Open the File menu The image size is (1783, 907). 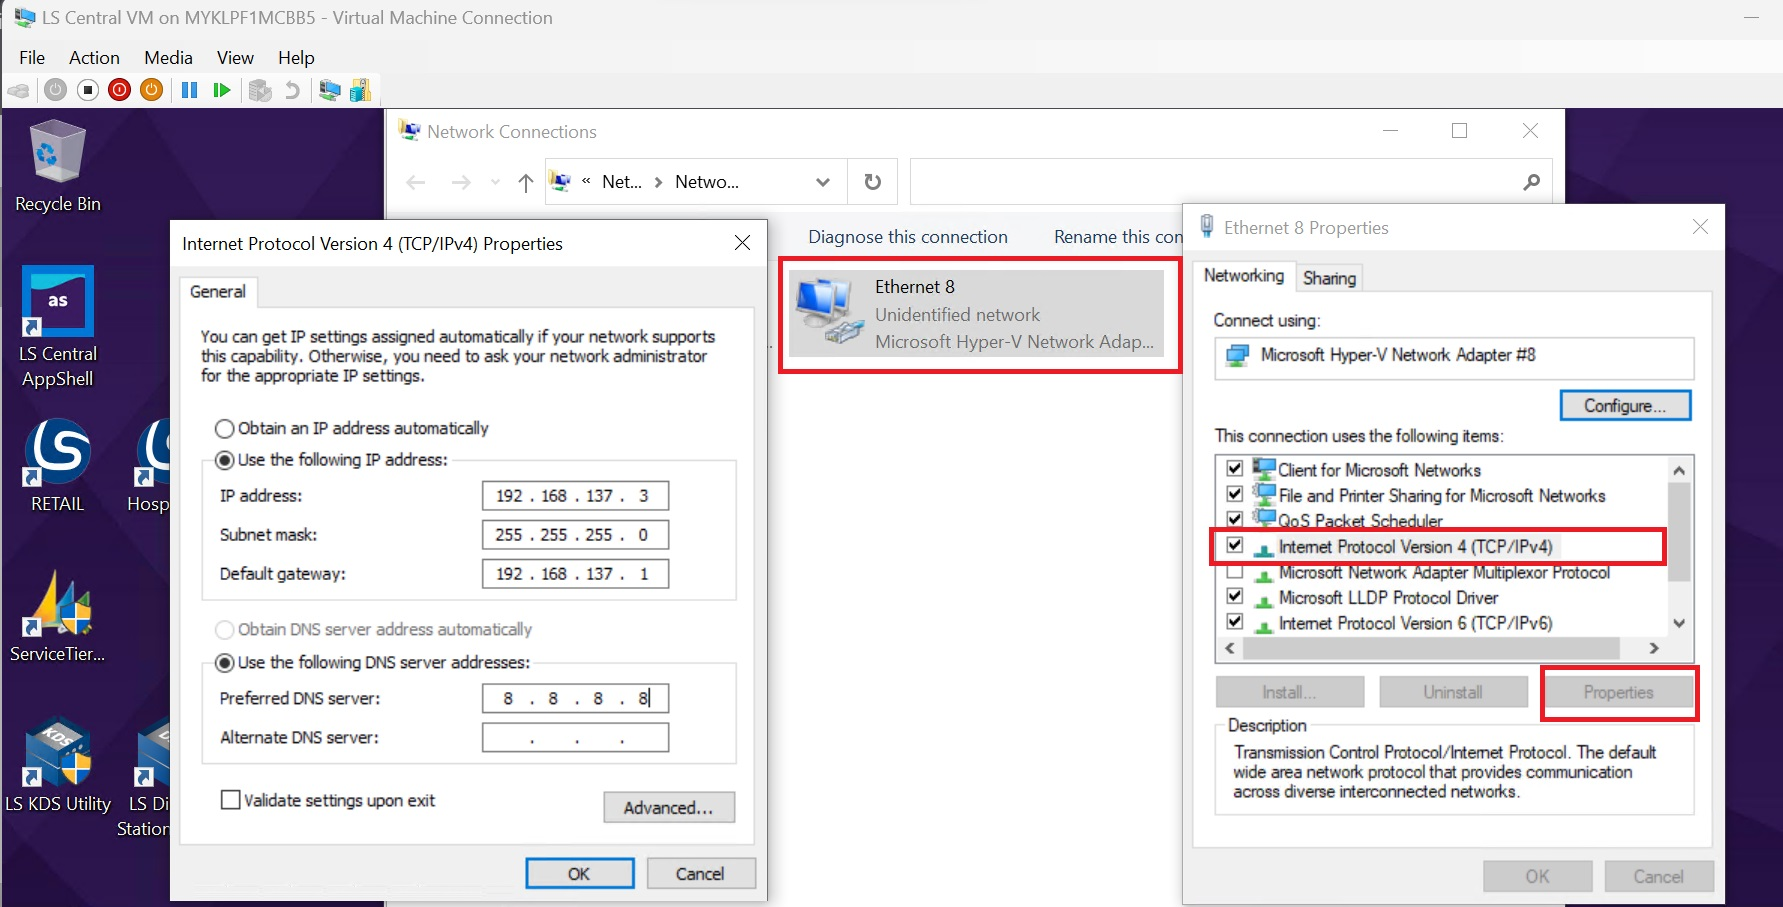[32, 58]
